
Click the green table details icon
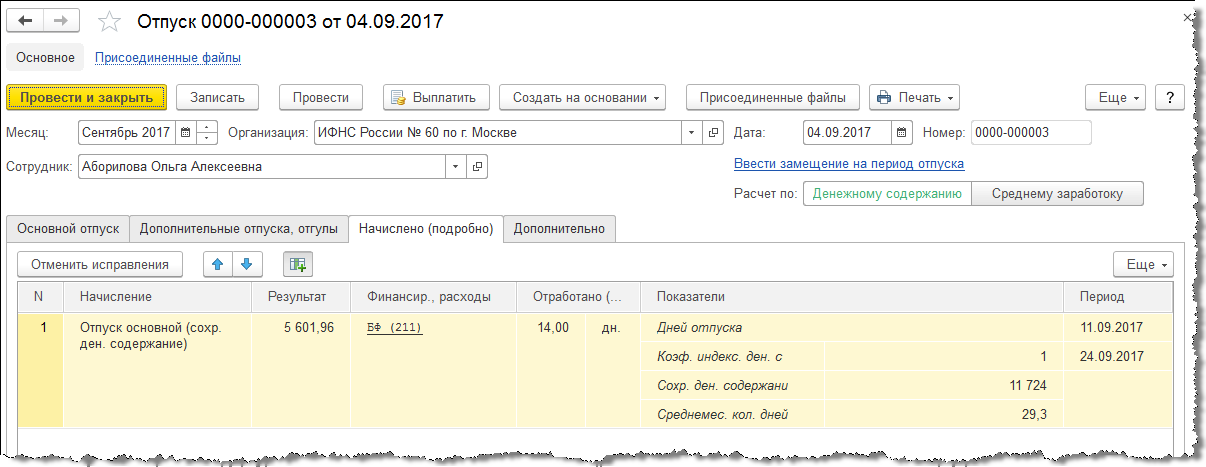(297, 264)
